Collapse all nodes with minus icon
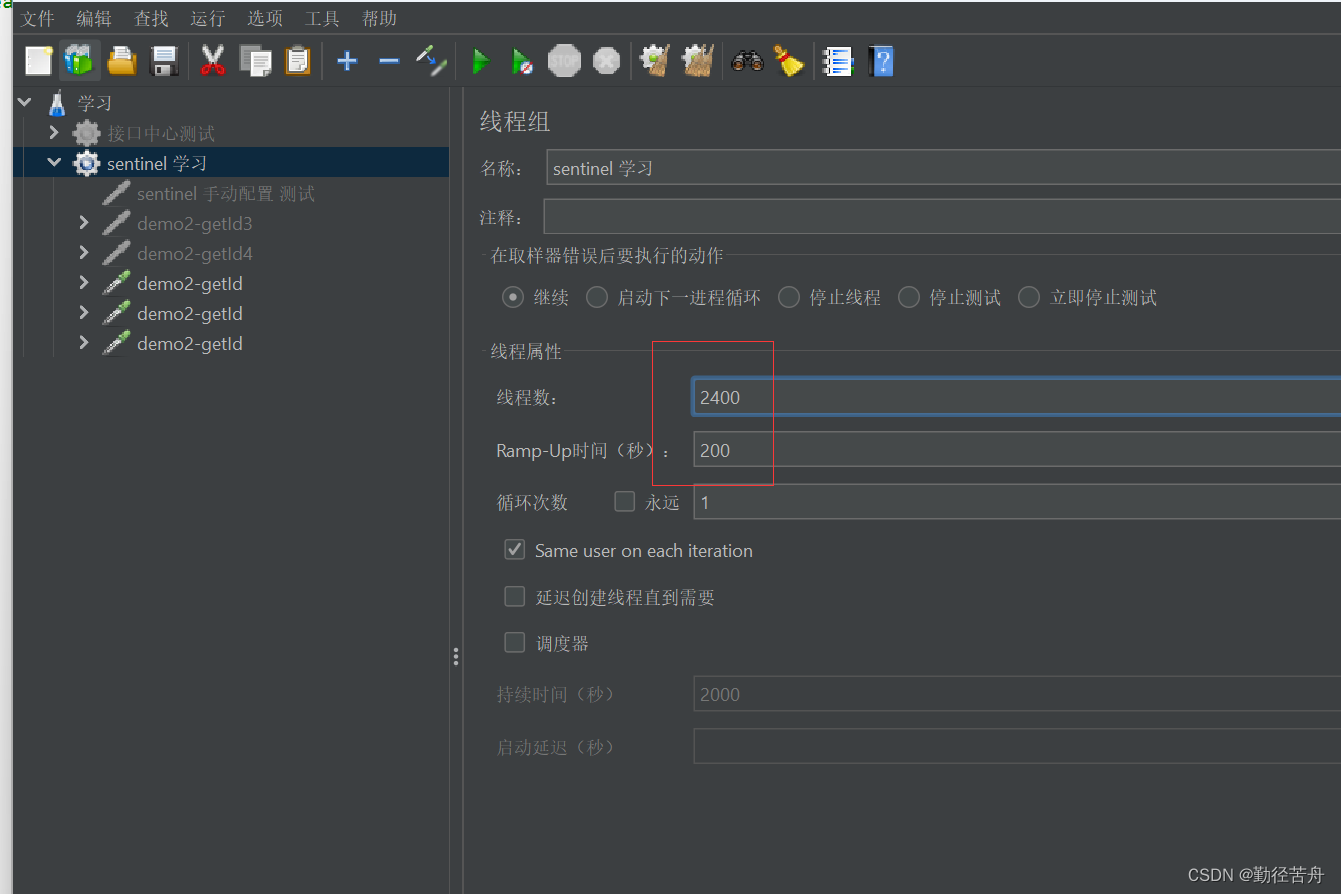 pyautogui.click(x=389, y=61)
